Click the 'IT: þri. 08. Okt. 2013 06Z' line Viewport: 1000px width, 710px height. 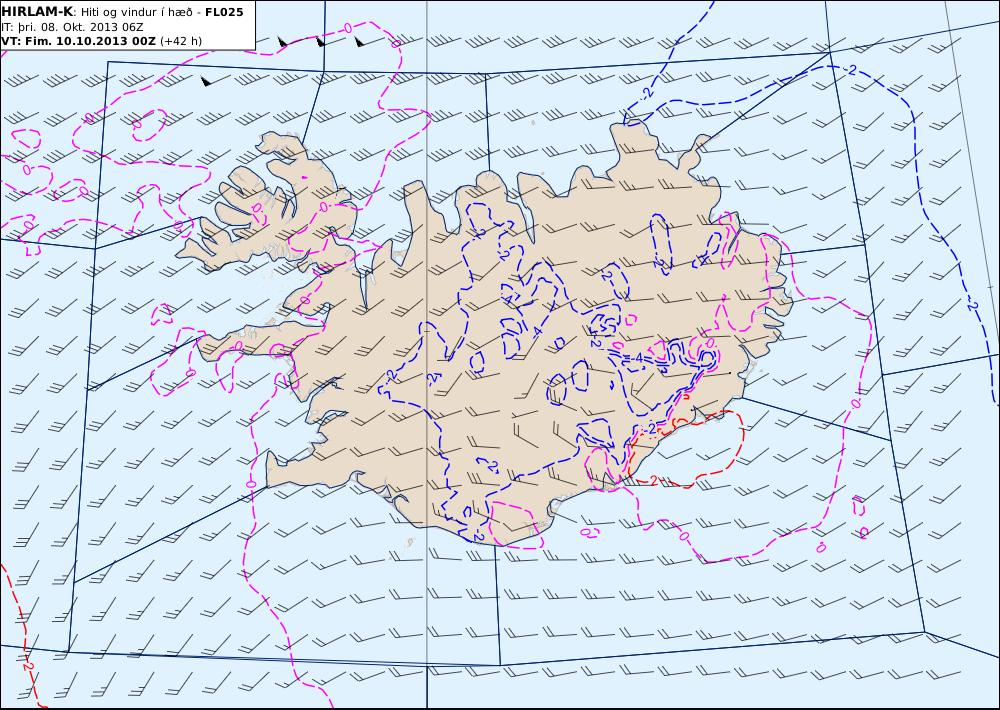point(72,27)
